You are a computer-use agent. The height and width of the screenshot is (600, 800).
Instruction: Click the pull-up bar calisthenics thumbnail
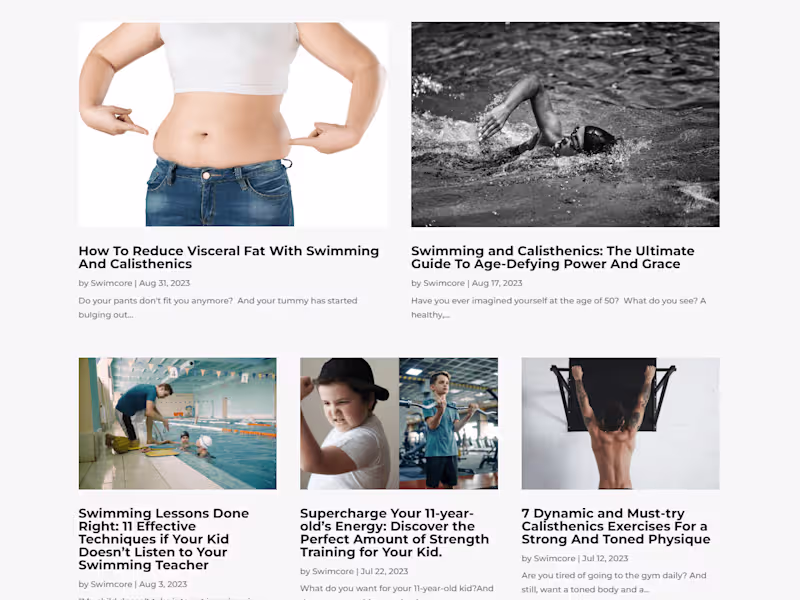[x=620, y=423]
